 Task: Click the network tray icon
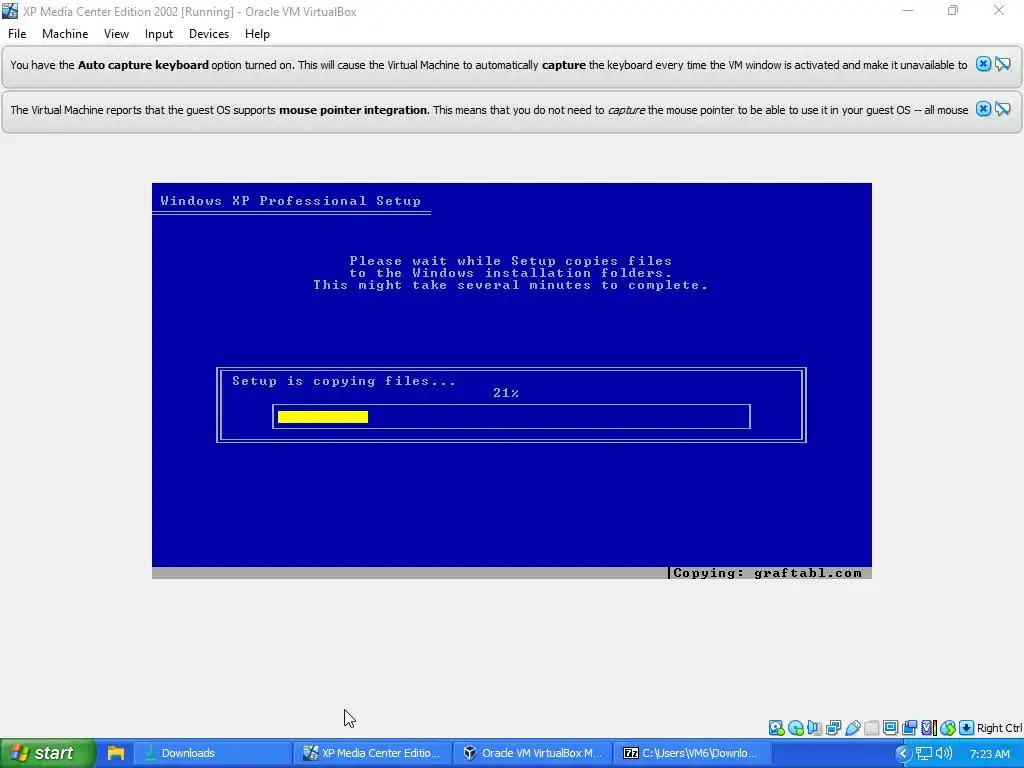pyautogui.click(x=924, y=754)
